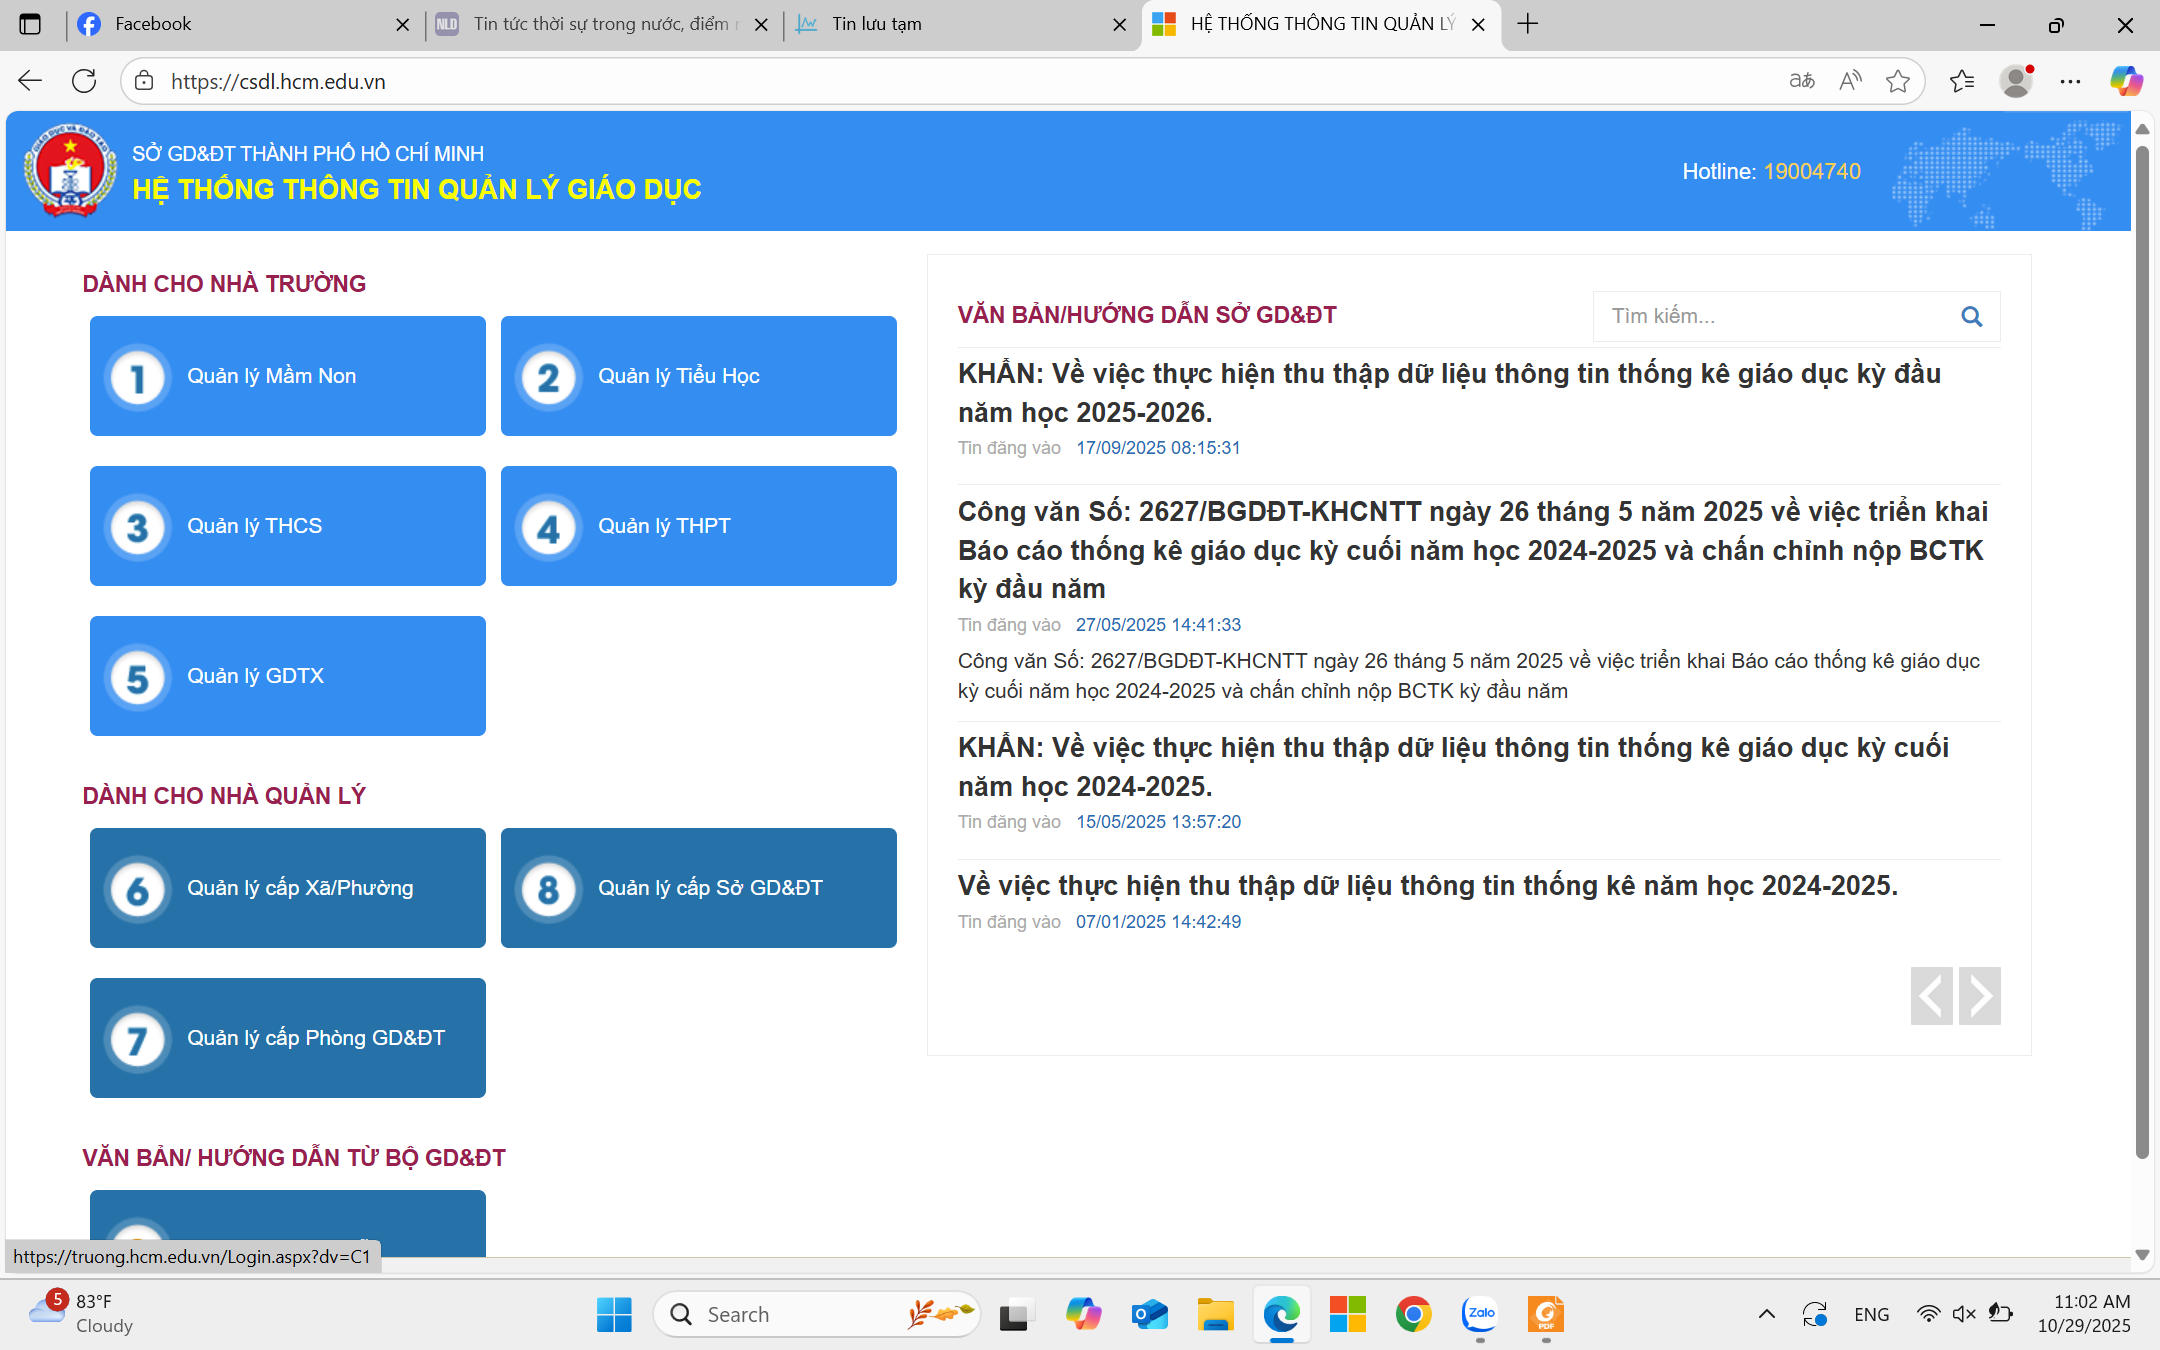Open Quản lý GDTX

coord(288,676)
